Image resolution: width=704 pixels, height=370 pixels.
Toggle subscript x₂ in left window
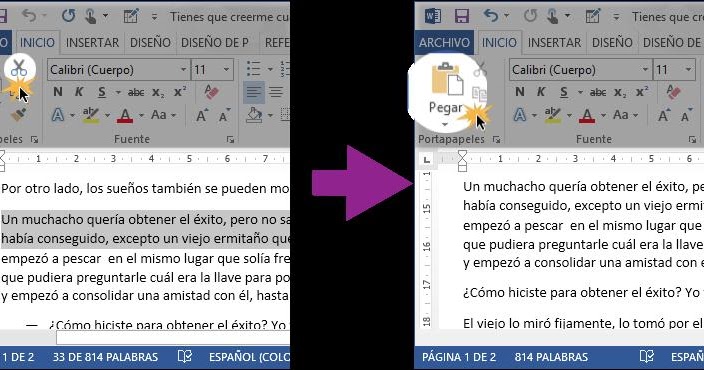[x=158, y=92]
